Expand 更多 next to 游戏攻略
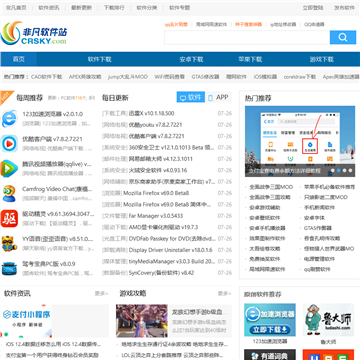 [x=224, y=293]
